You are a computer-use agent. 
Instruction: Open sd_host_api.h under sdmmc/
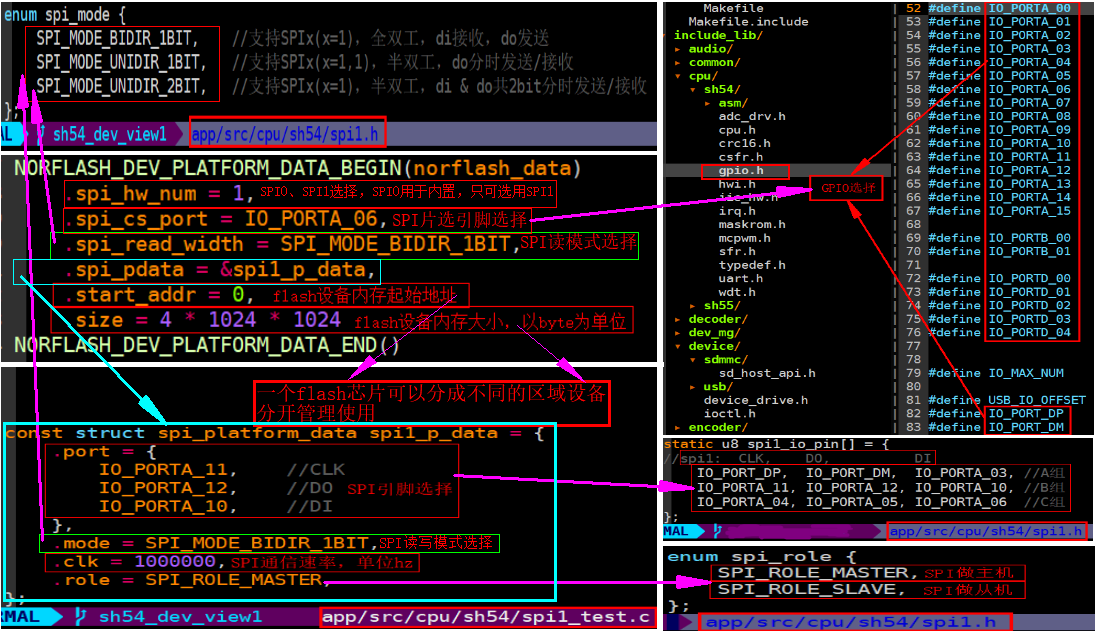(x=767, y=373)
